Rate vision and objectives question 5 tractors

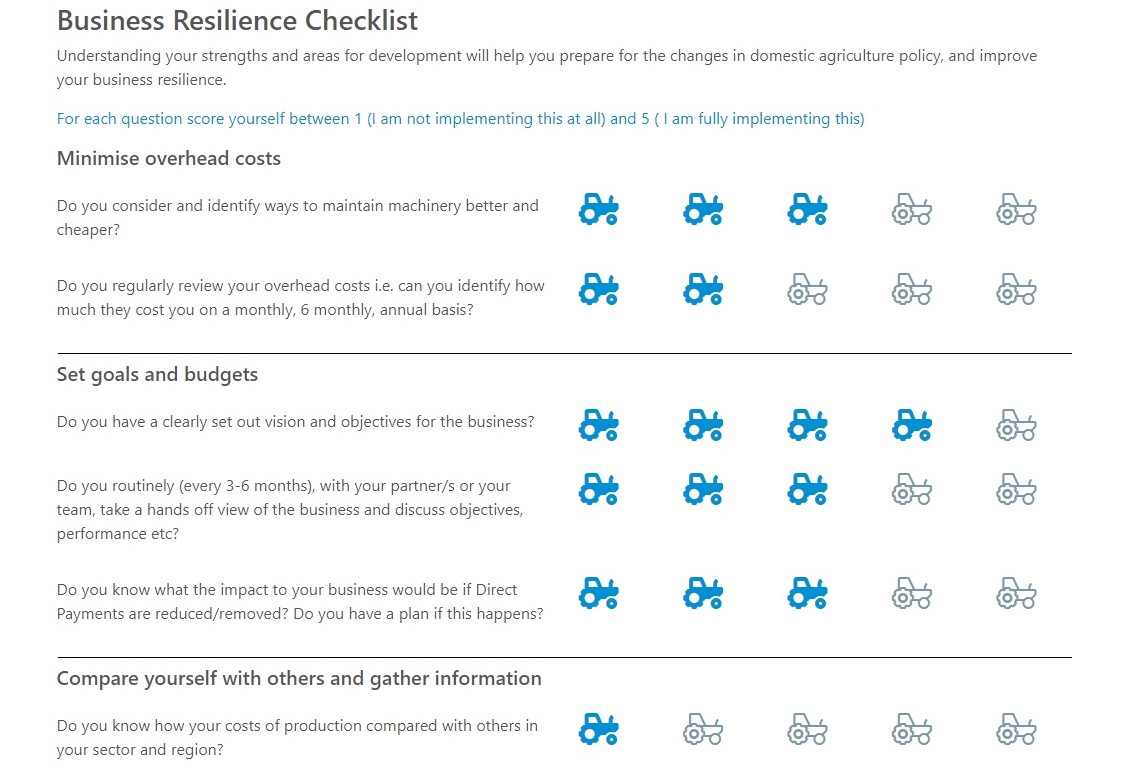tap(1016, 426)
